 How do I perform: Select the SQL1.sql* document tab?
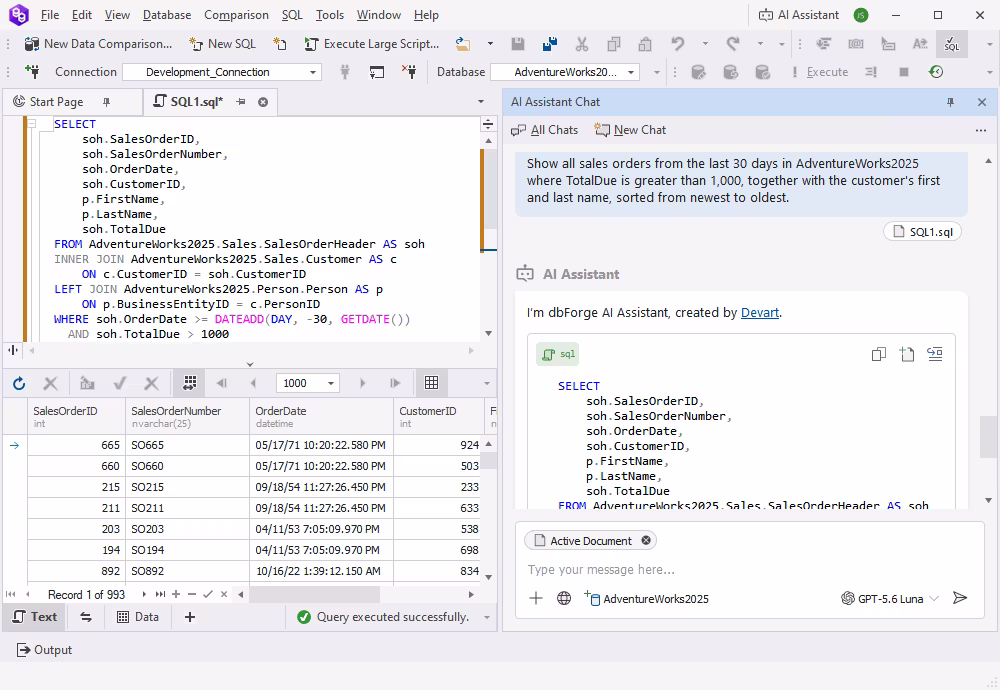[196, 102]
